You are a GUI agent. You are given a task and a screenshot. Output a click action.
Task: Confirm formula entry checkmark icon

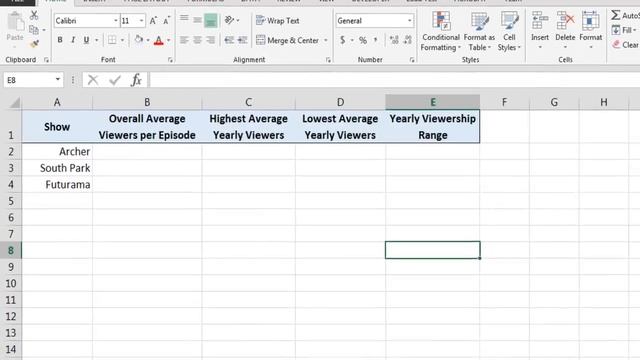115,80
